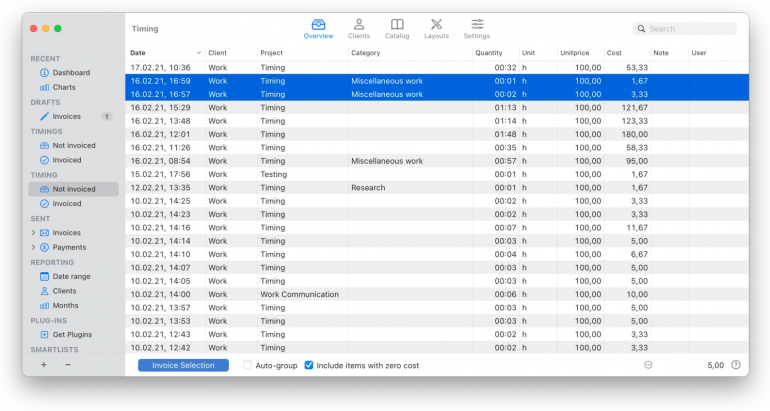Sort by the Client column header
This screenshot has height=411, width=770.
[x=231, y=53]
